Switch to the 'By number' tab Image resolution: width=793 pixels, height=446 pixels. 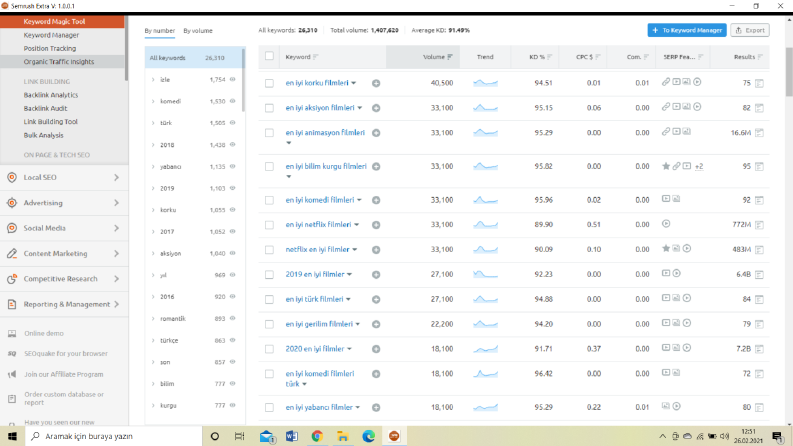[159, 31]
